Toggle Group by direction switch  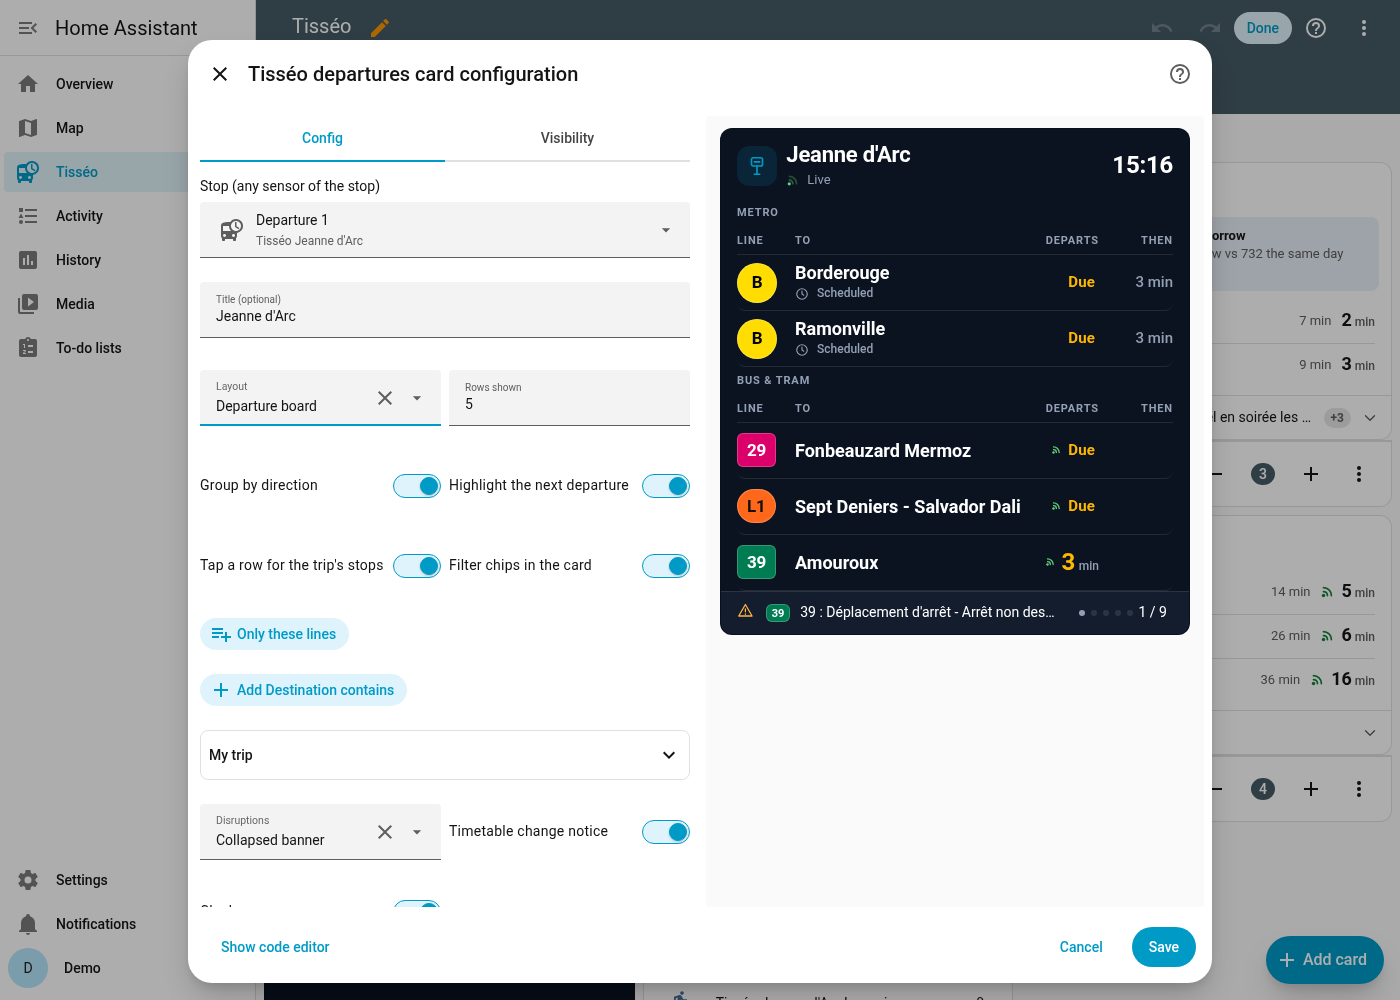(x=417, y=486)
